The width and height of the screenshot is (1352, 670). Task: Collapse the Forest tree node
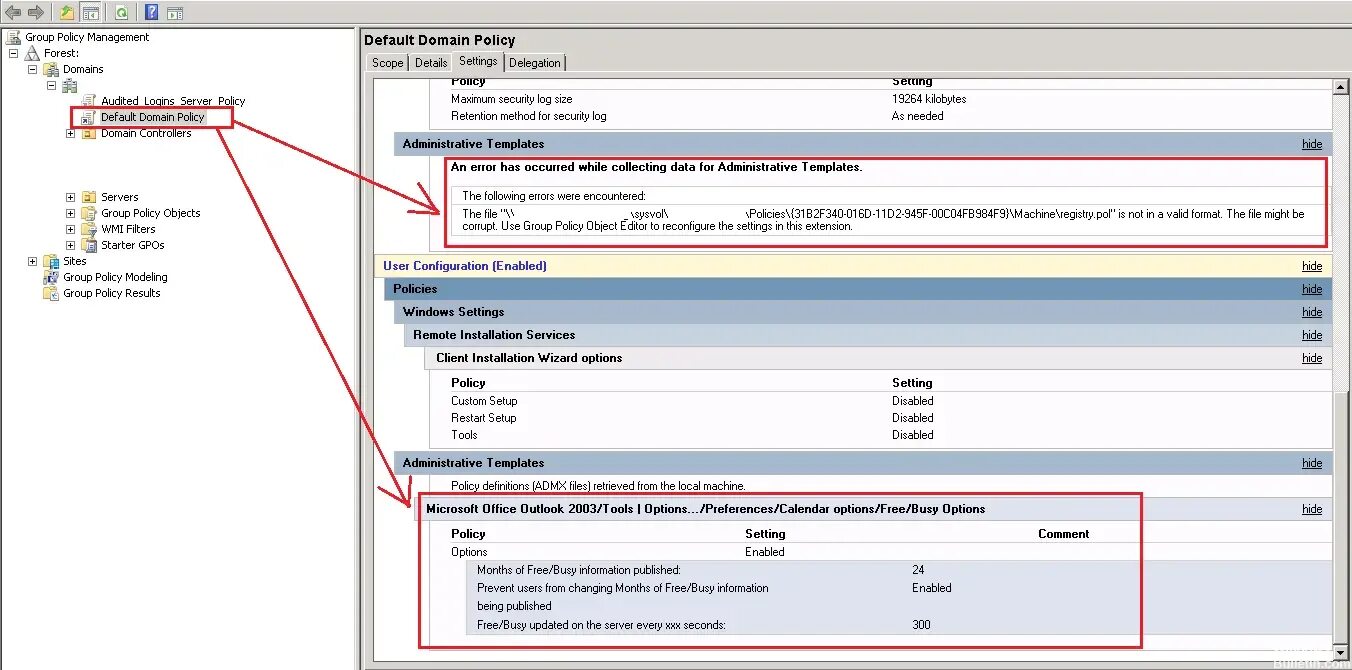(x=13, y=53)
